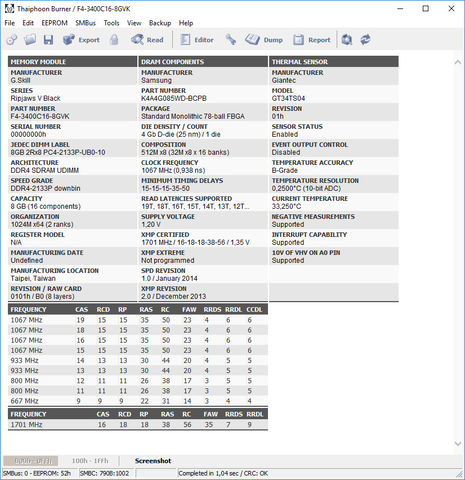Save dump with floppy disk icon
Image resolution: width=465 pixels, height=480 pixels.
pyautogui.click(x=48, y=40)
